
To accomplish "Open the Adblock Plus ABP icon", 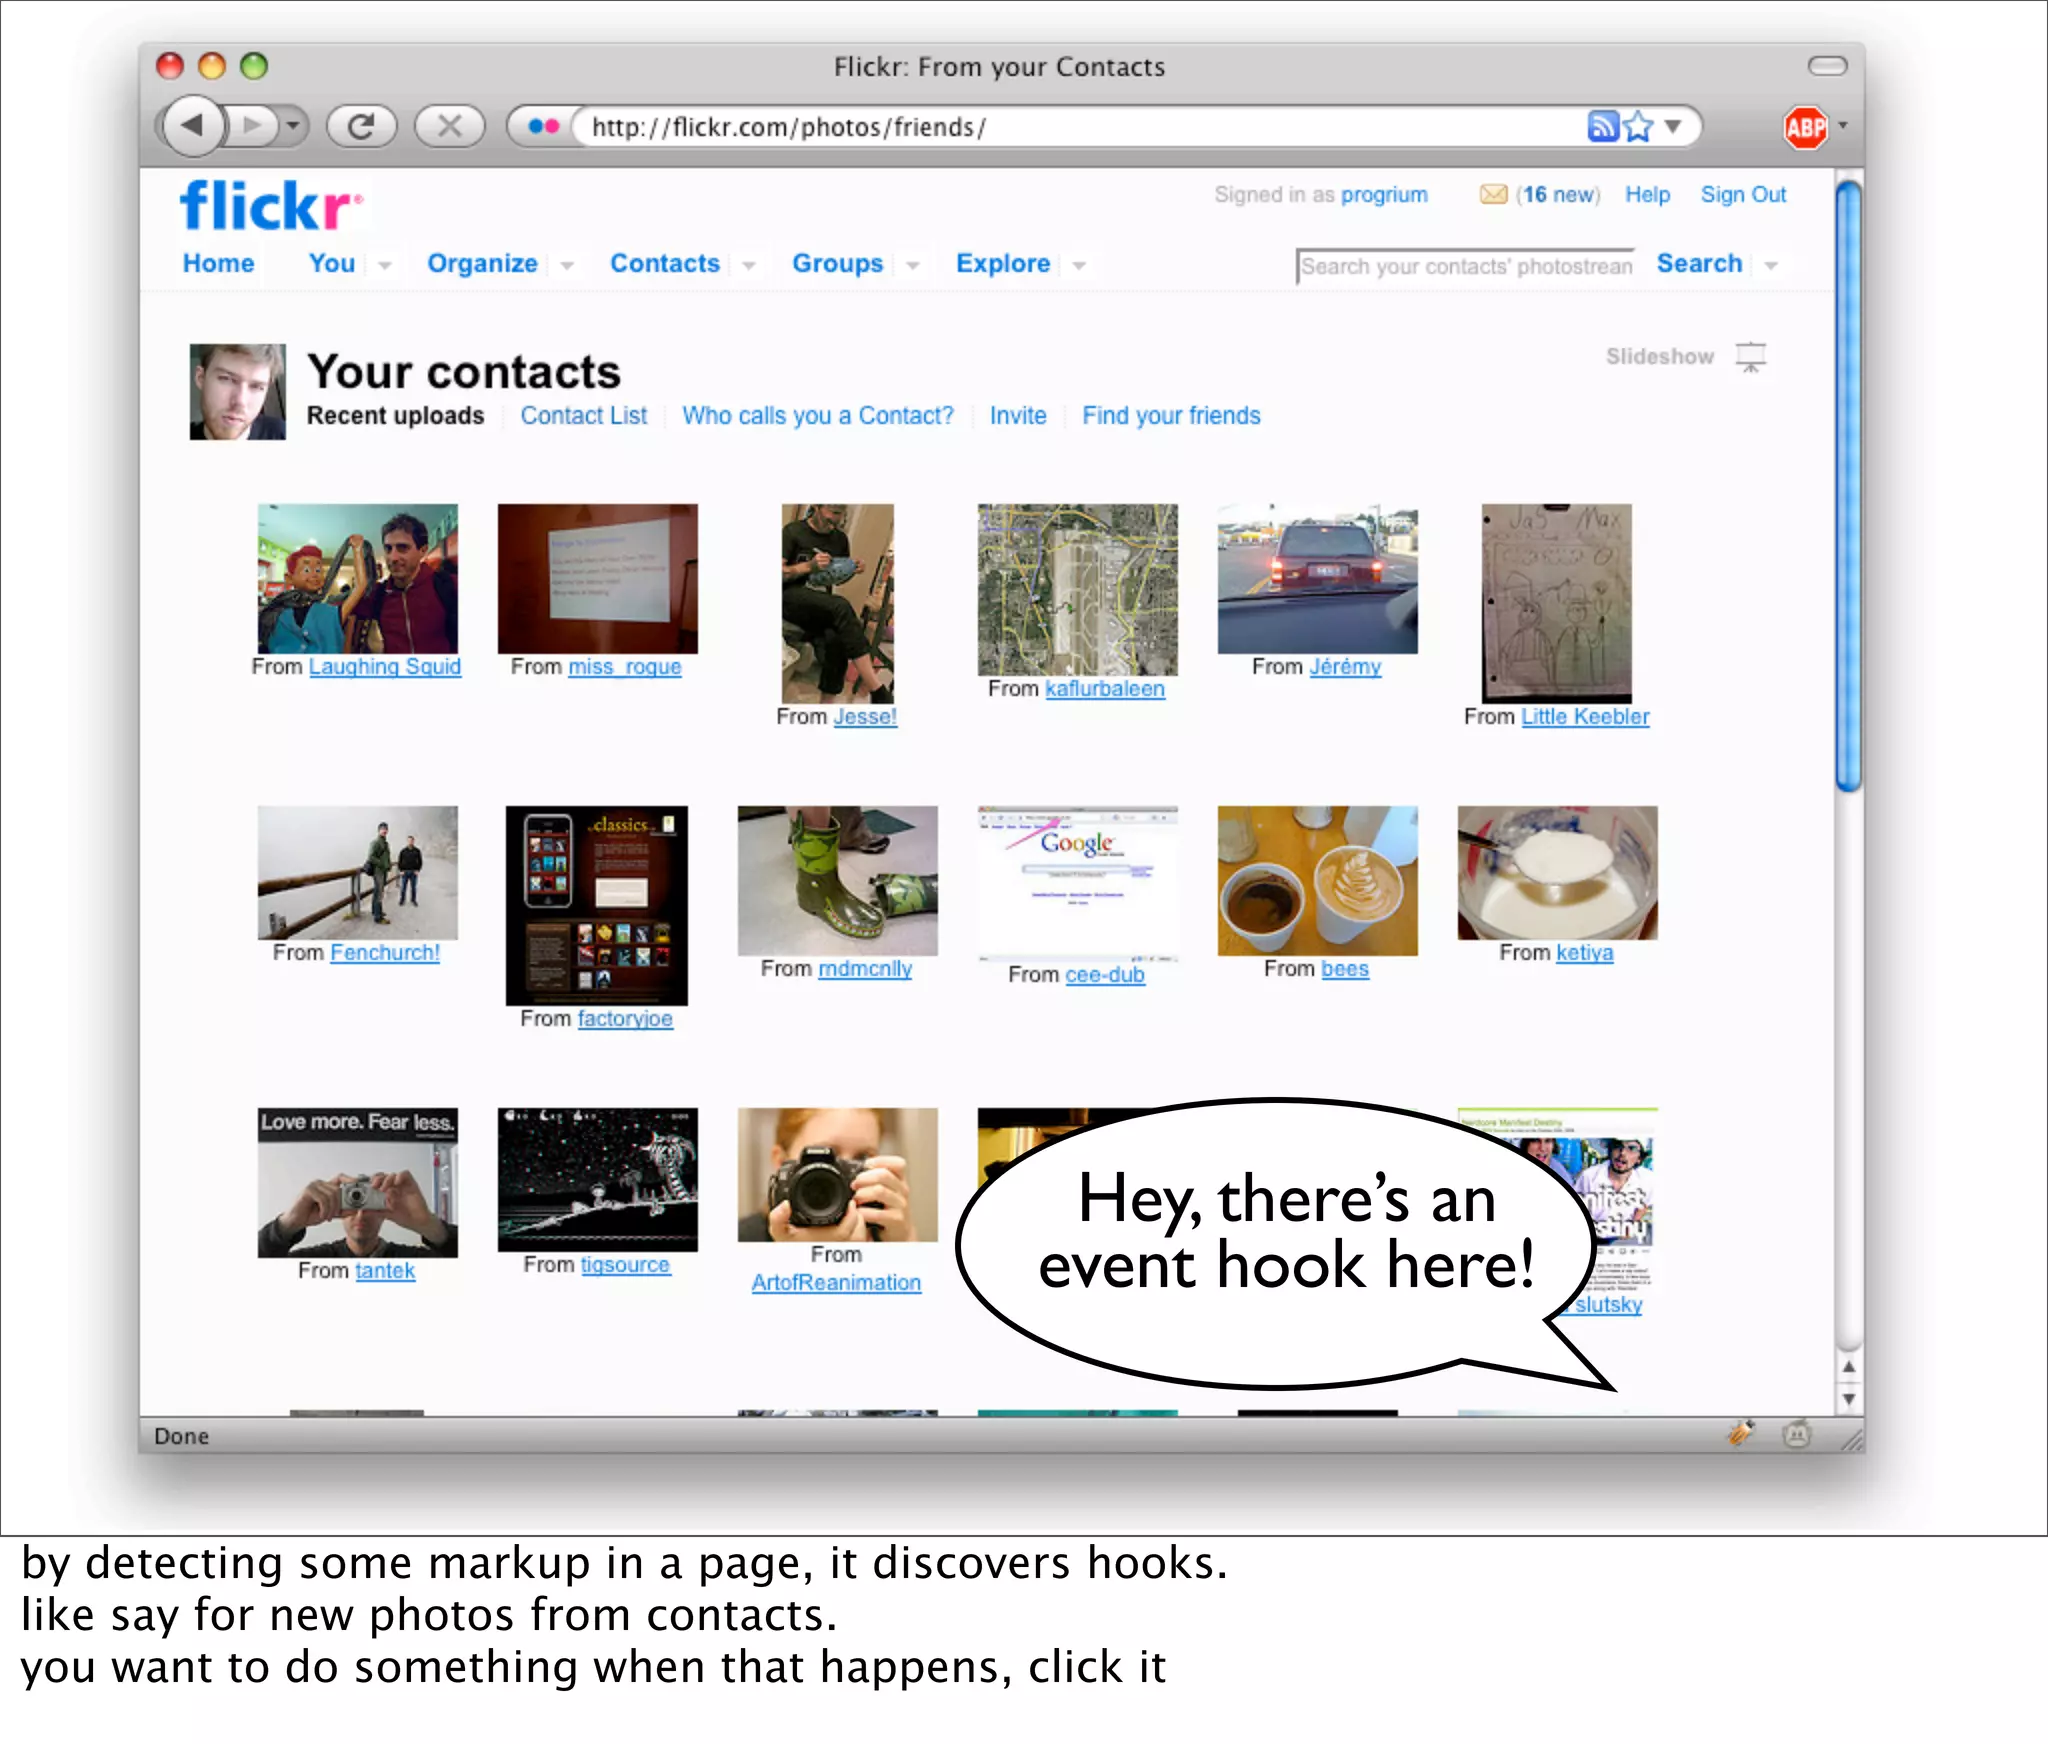I will [1806, 127].
